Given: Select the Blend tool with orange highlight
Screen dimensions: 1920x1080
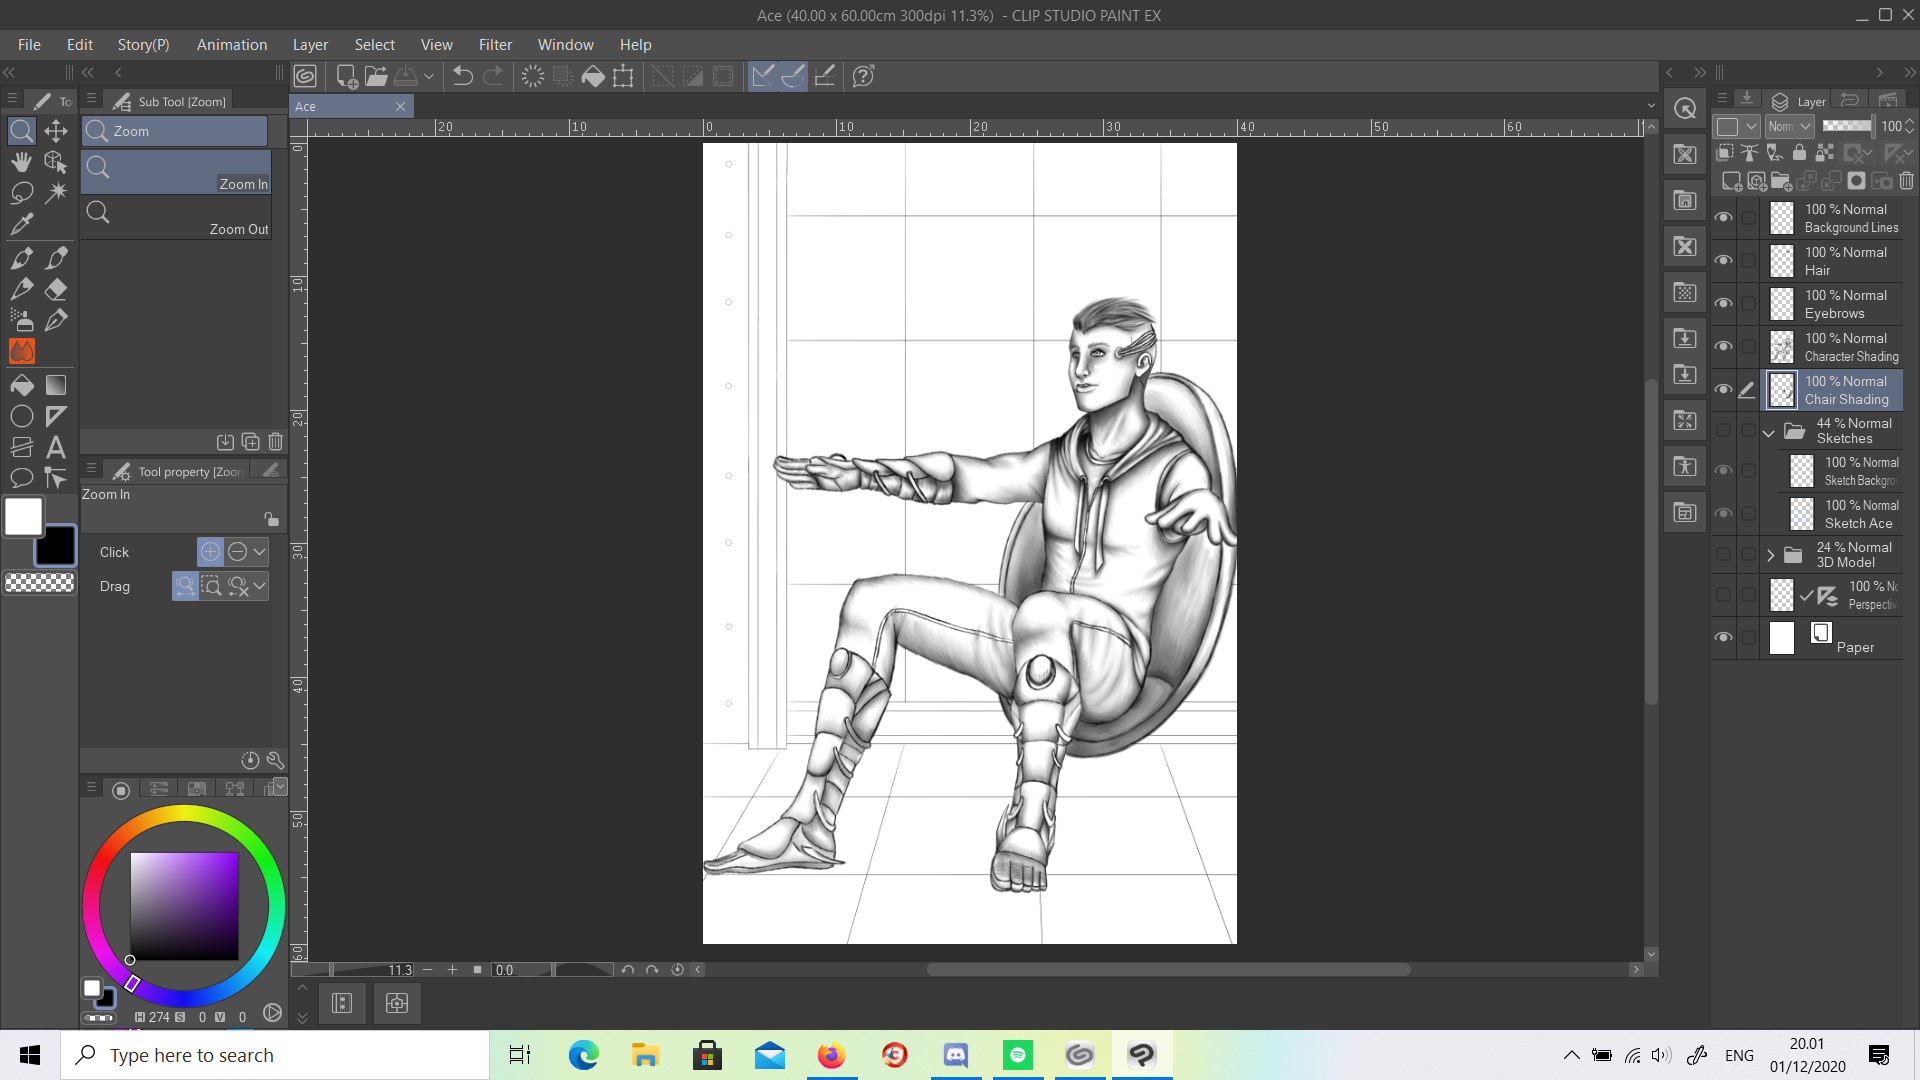Looking at the screenshot, I should pyautogui.click(x=22, y=352).
